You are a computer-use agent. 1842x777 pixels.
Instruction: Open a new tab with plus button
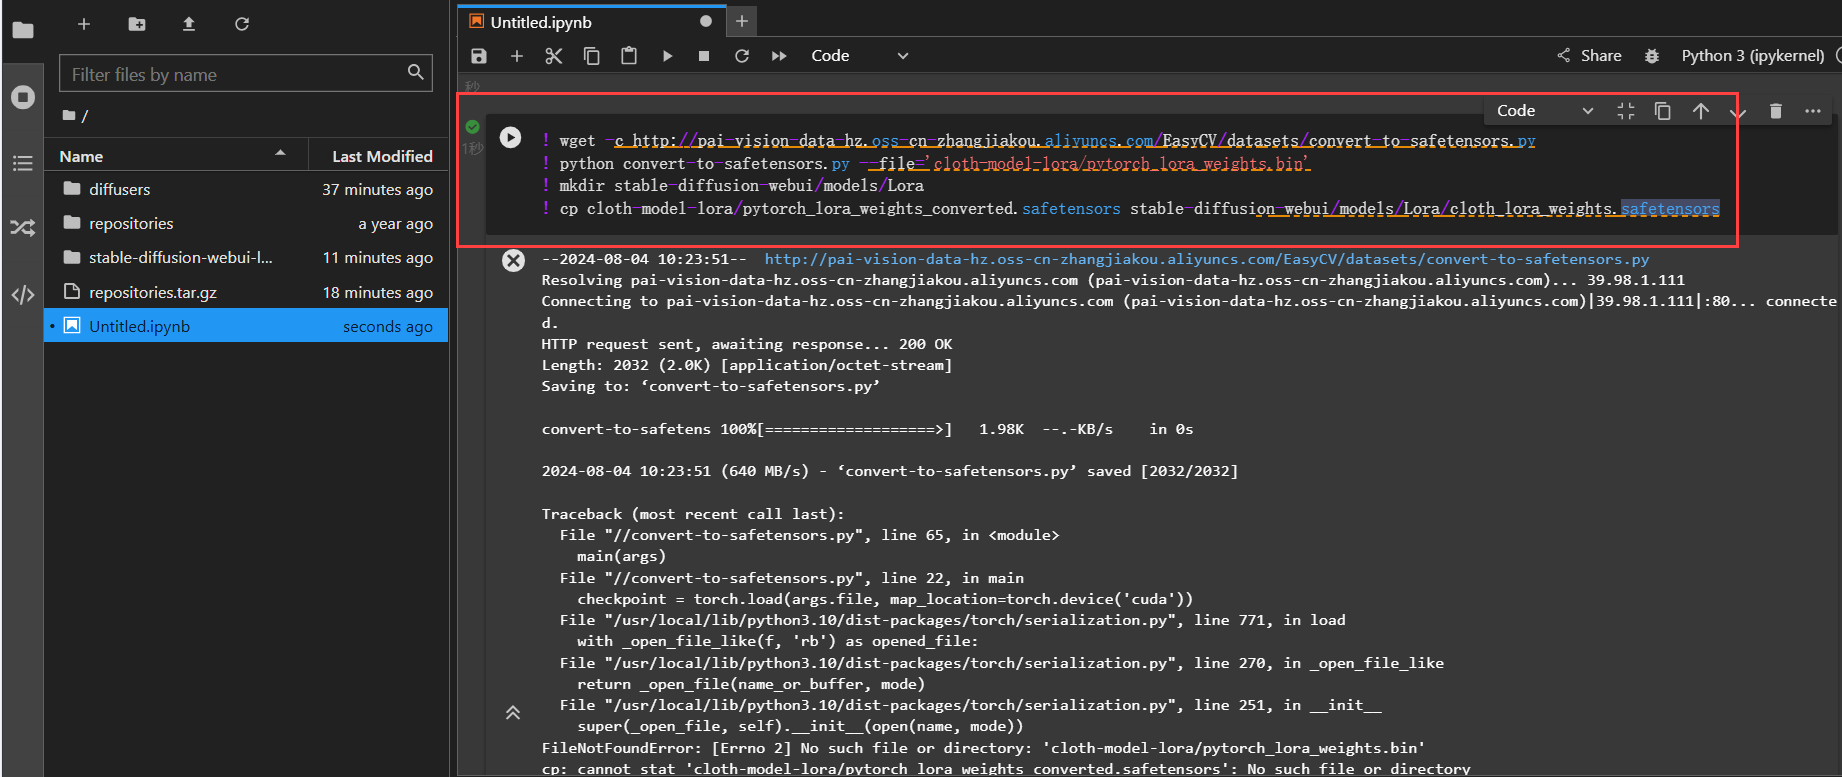(742, 21)
